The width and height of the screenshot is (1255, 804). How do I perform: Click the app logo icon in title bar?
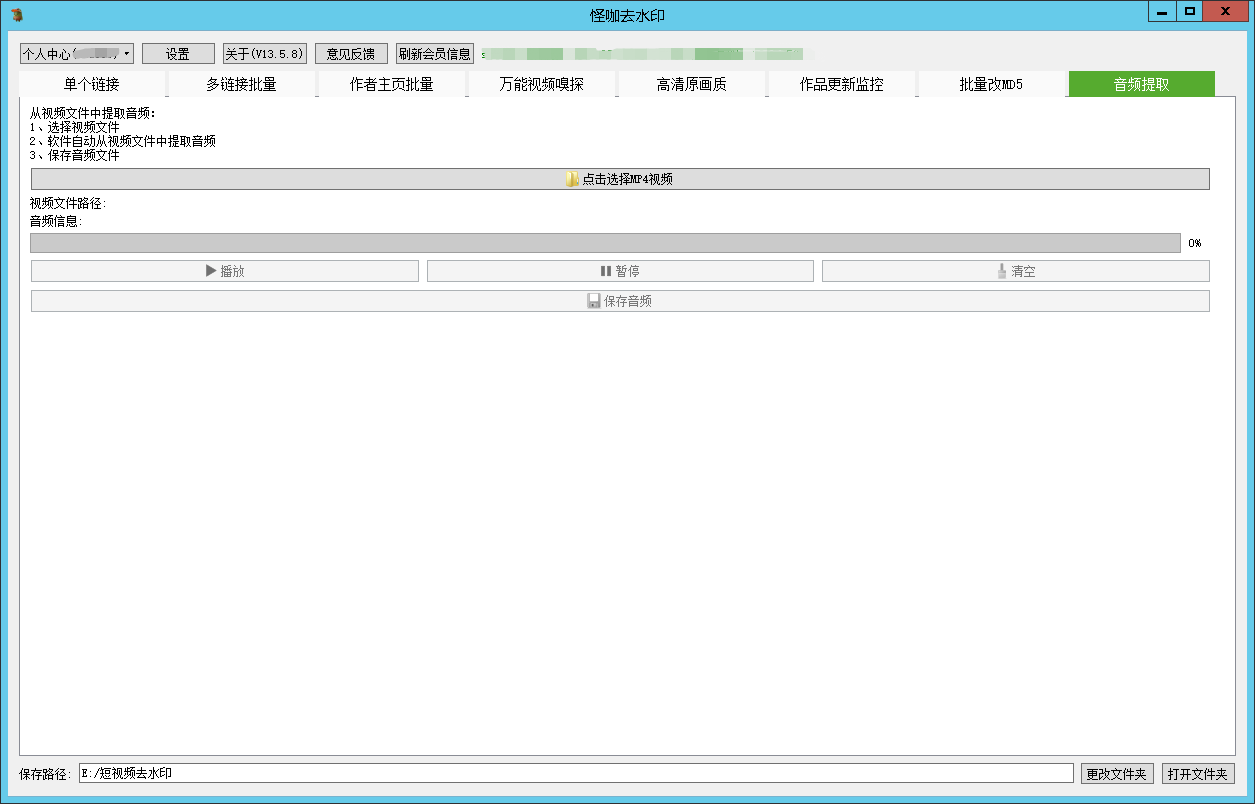pos(17,14)
